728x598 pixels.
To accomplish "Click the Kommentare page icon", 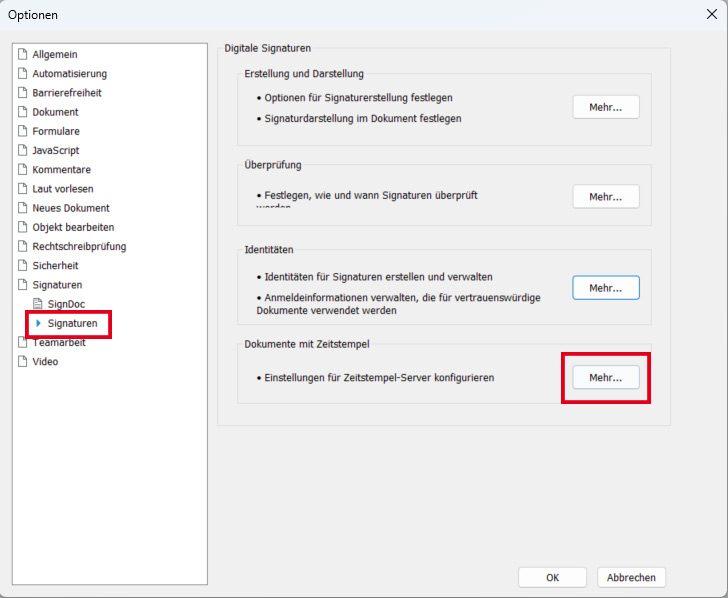I will pos(23,170).
